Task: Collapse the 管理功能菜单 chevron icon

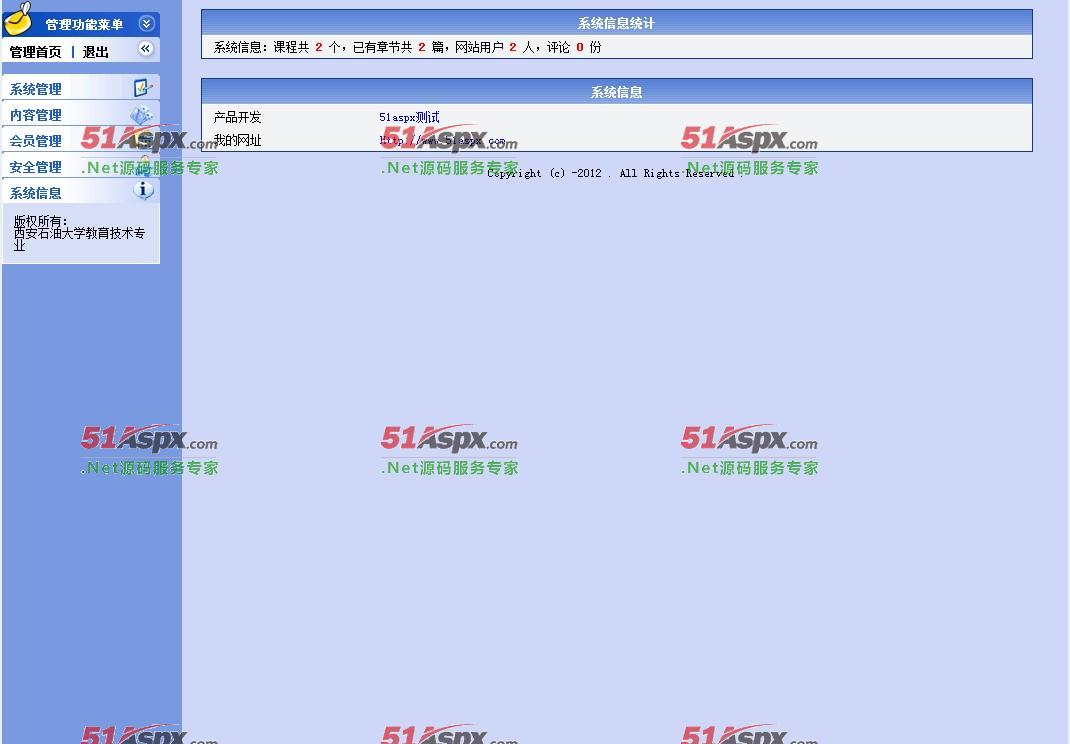Action: 146,24
